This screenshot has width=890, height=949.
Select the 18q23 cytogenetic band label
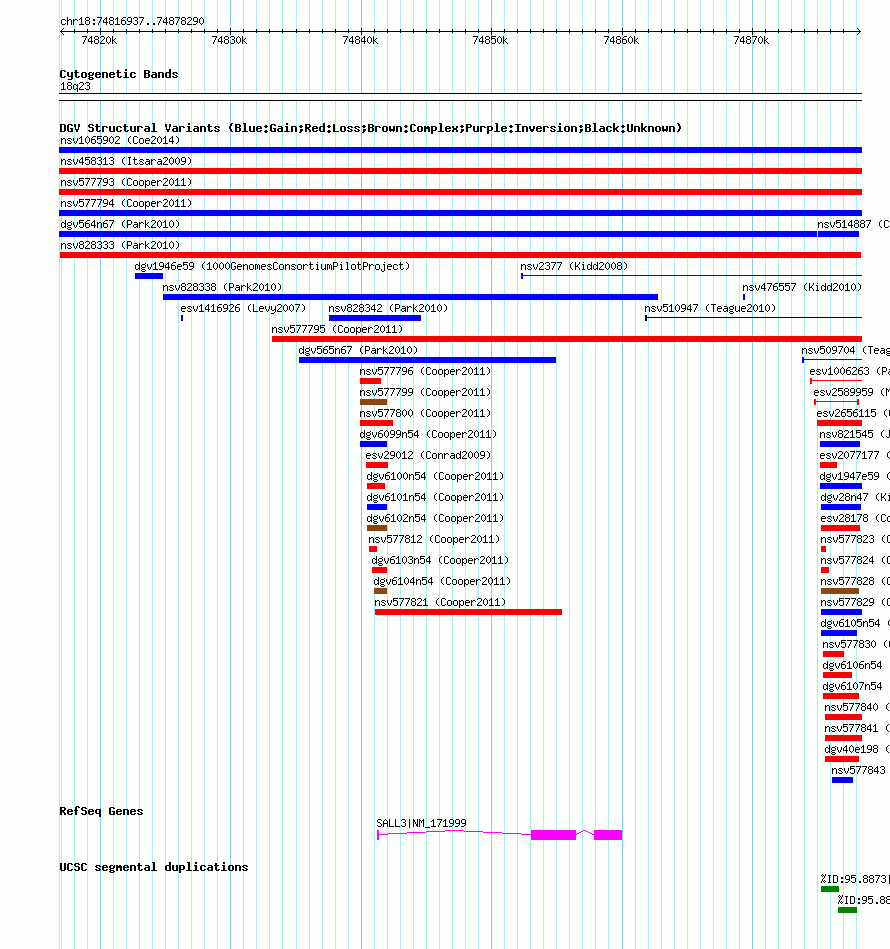pyautogui.click(x=75, y=87)
